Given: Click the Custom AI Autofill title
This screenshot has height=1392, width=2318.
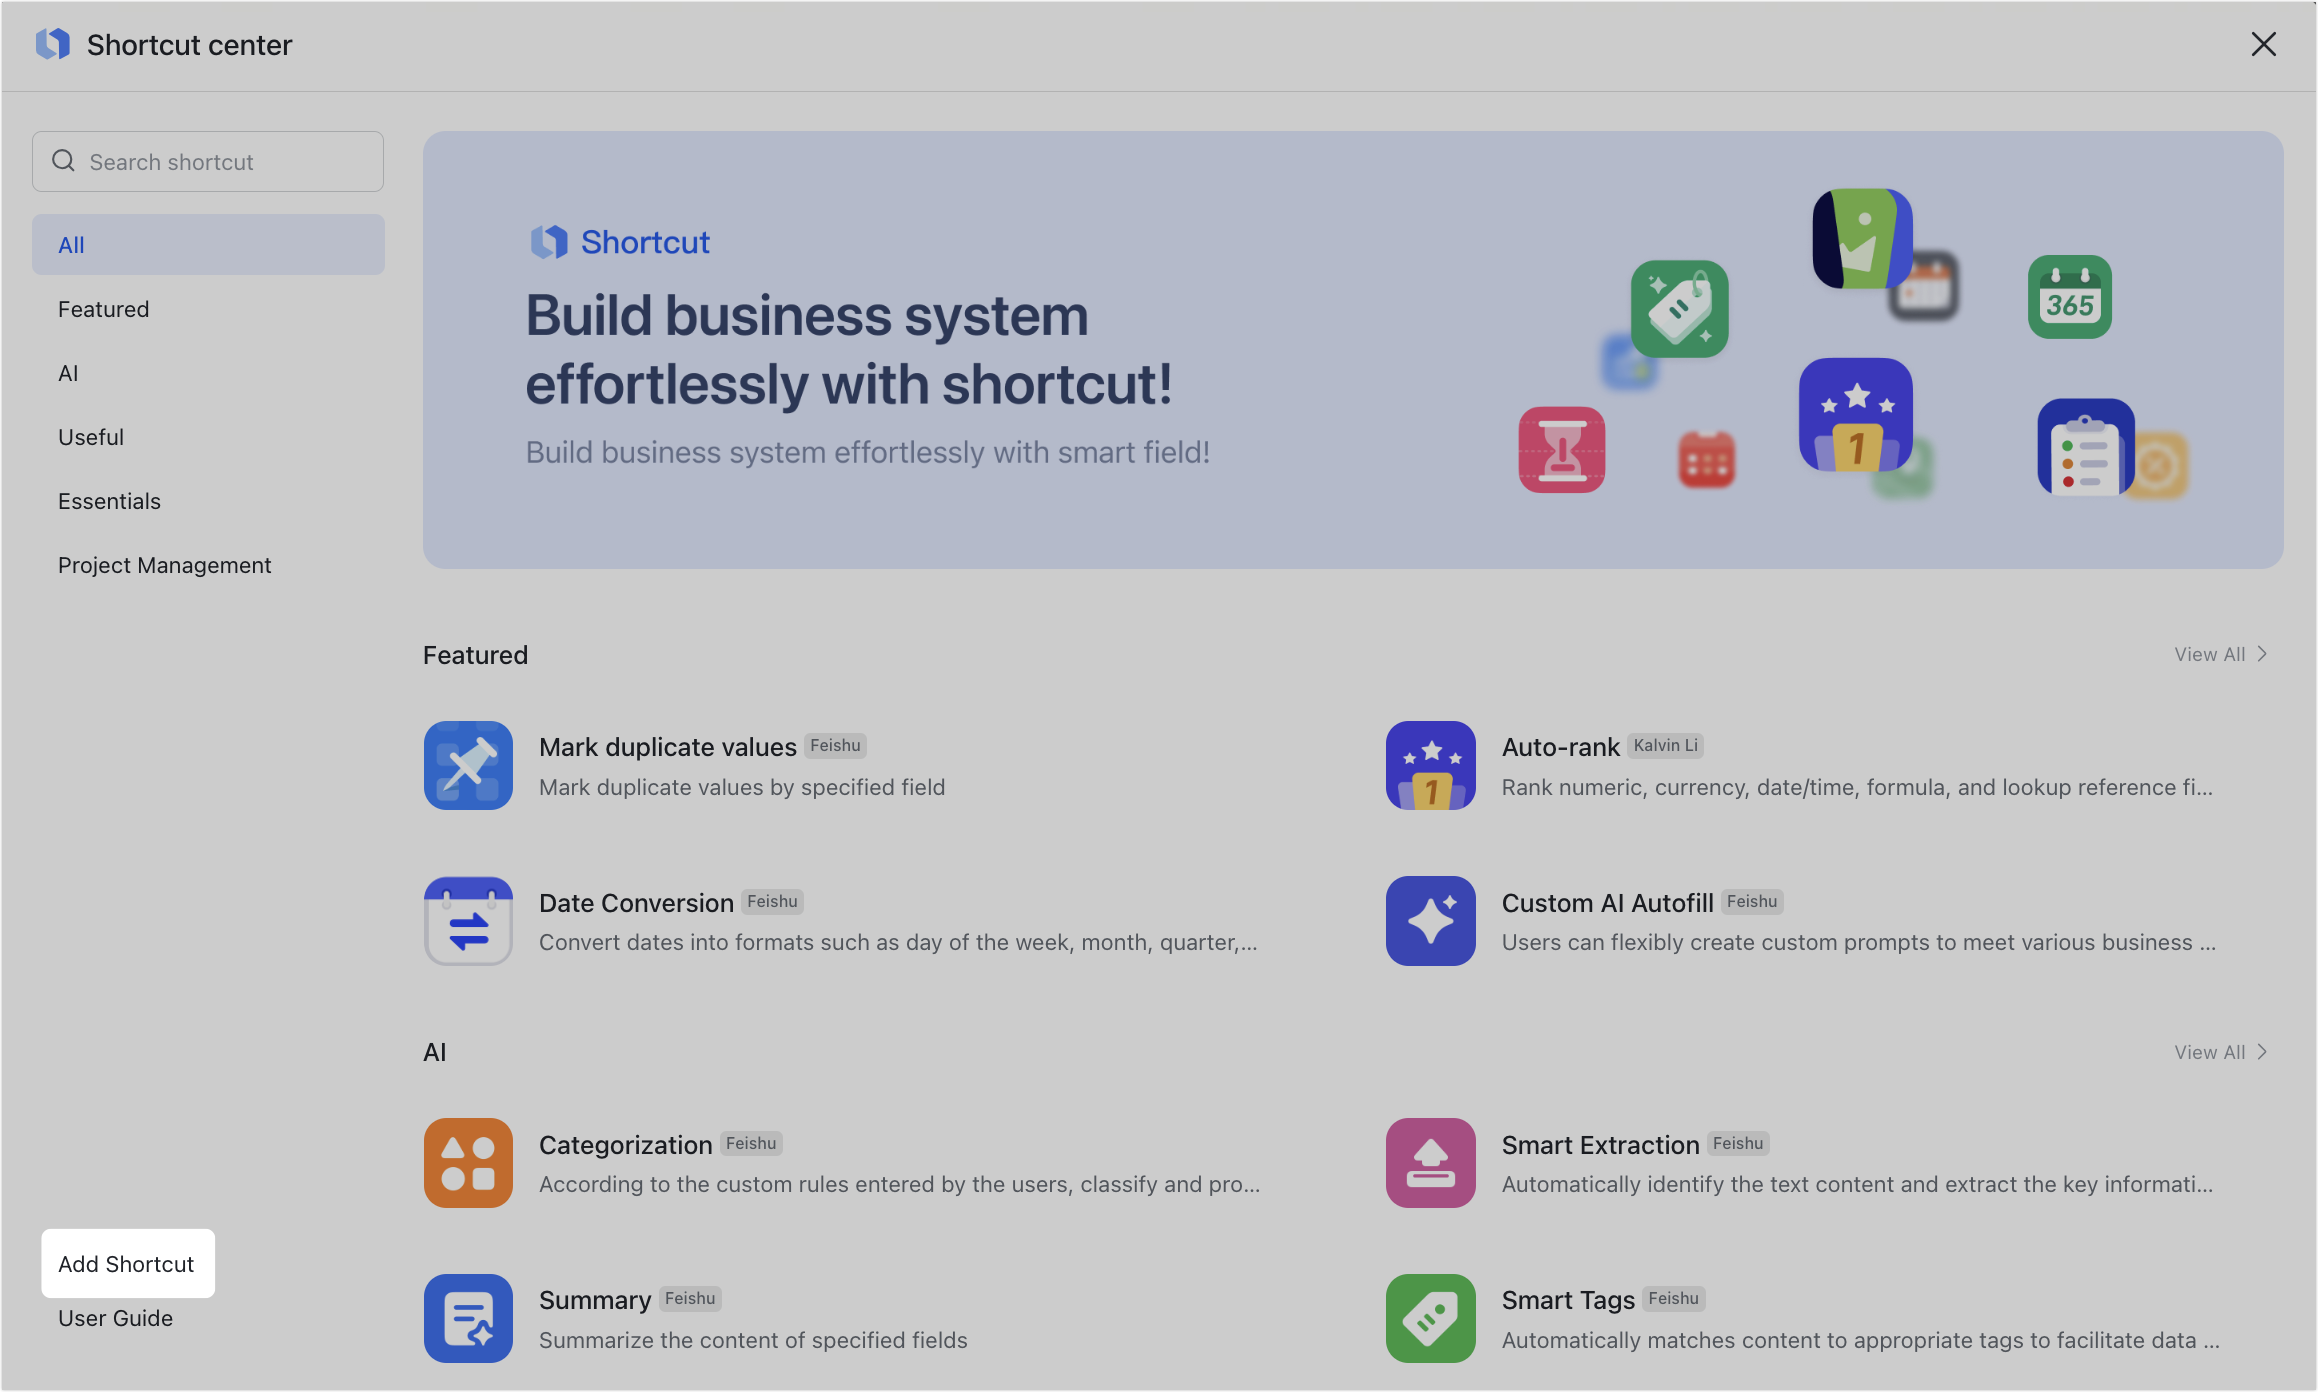Looking at the screenshot, I should pyautogui.click(x=1607, y=902).
